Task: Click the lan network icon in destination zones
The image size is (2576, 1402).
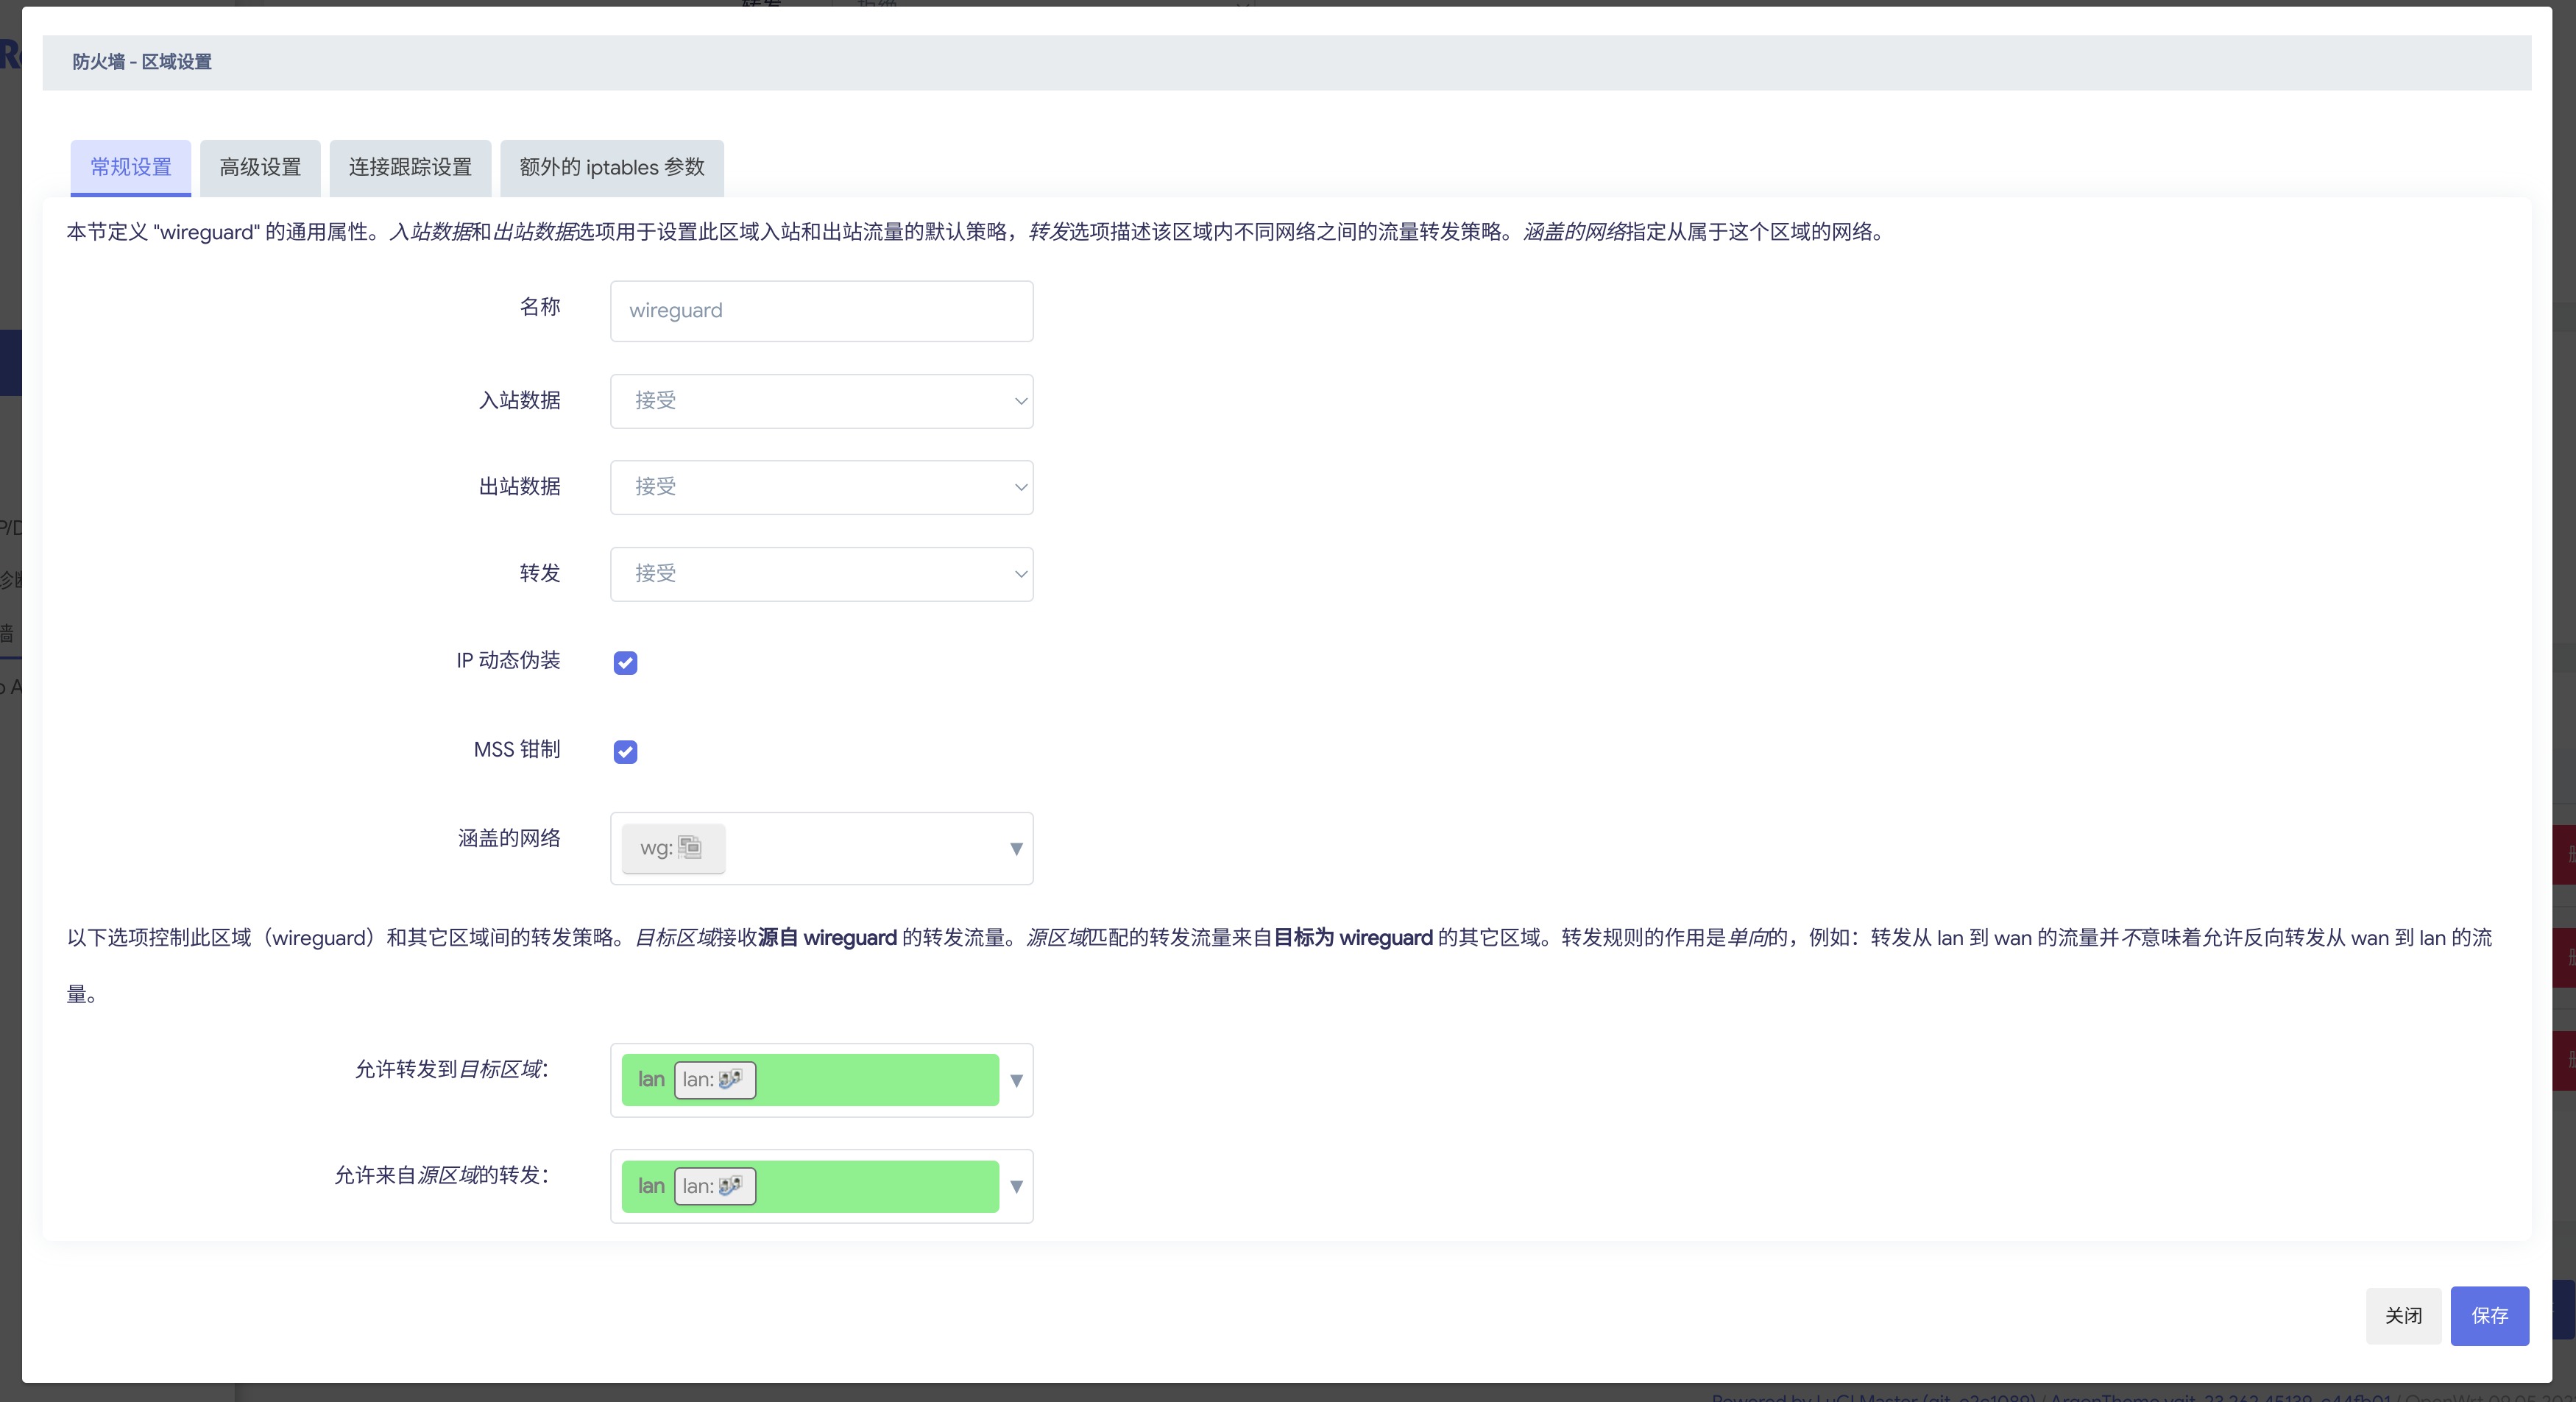Action: click(x=730, y=1079)
